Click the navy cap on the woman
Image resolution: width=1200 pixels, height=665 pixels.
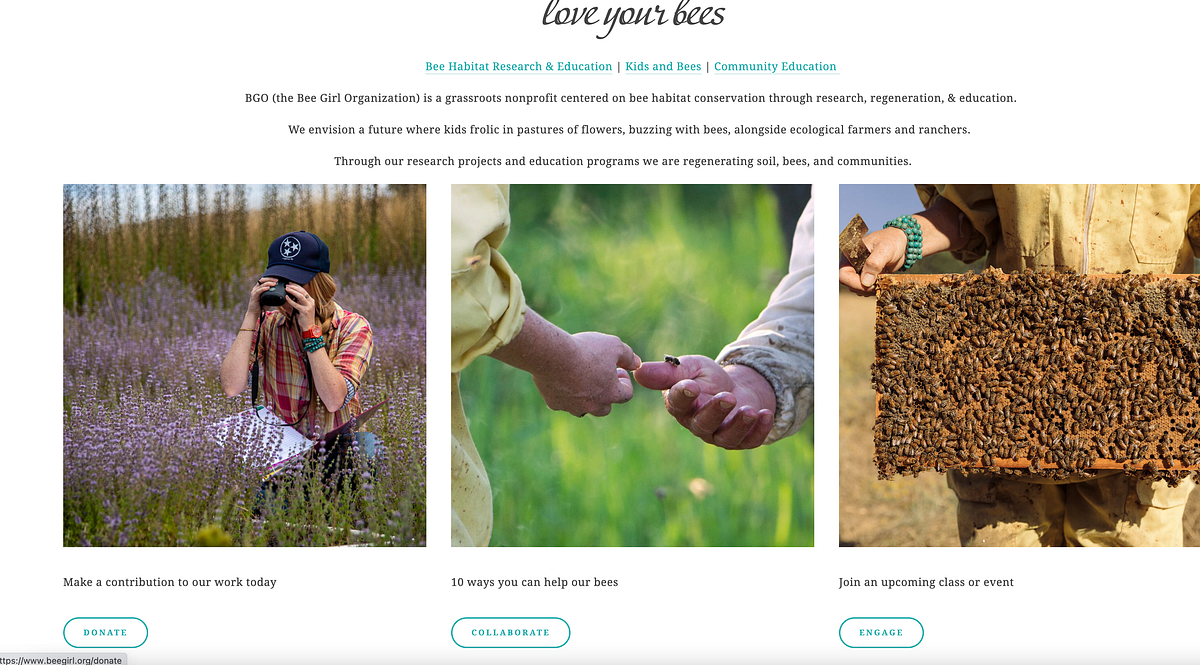[x=296, y=256]
